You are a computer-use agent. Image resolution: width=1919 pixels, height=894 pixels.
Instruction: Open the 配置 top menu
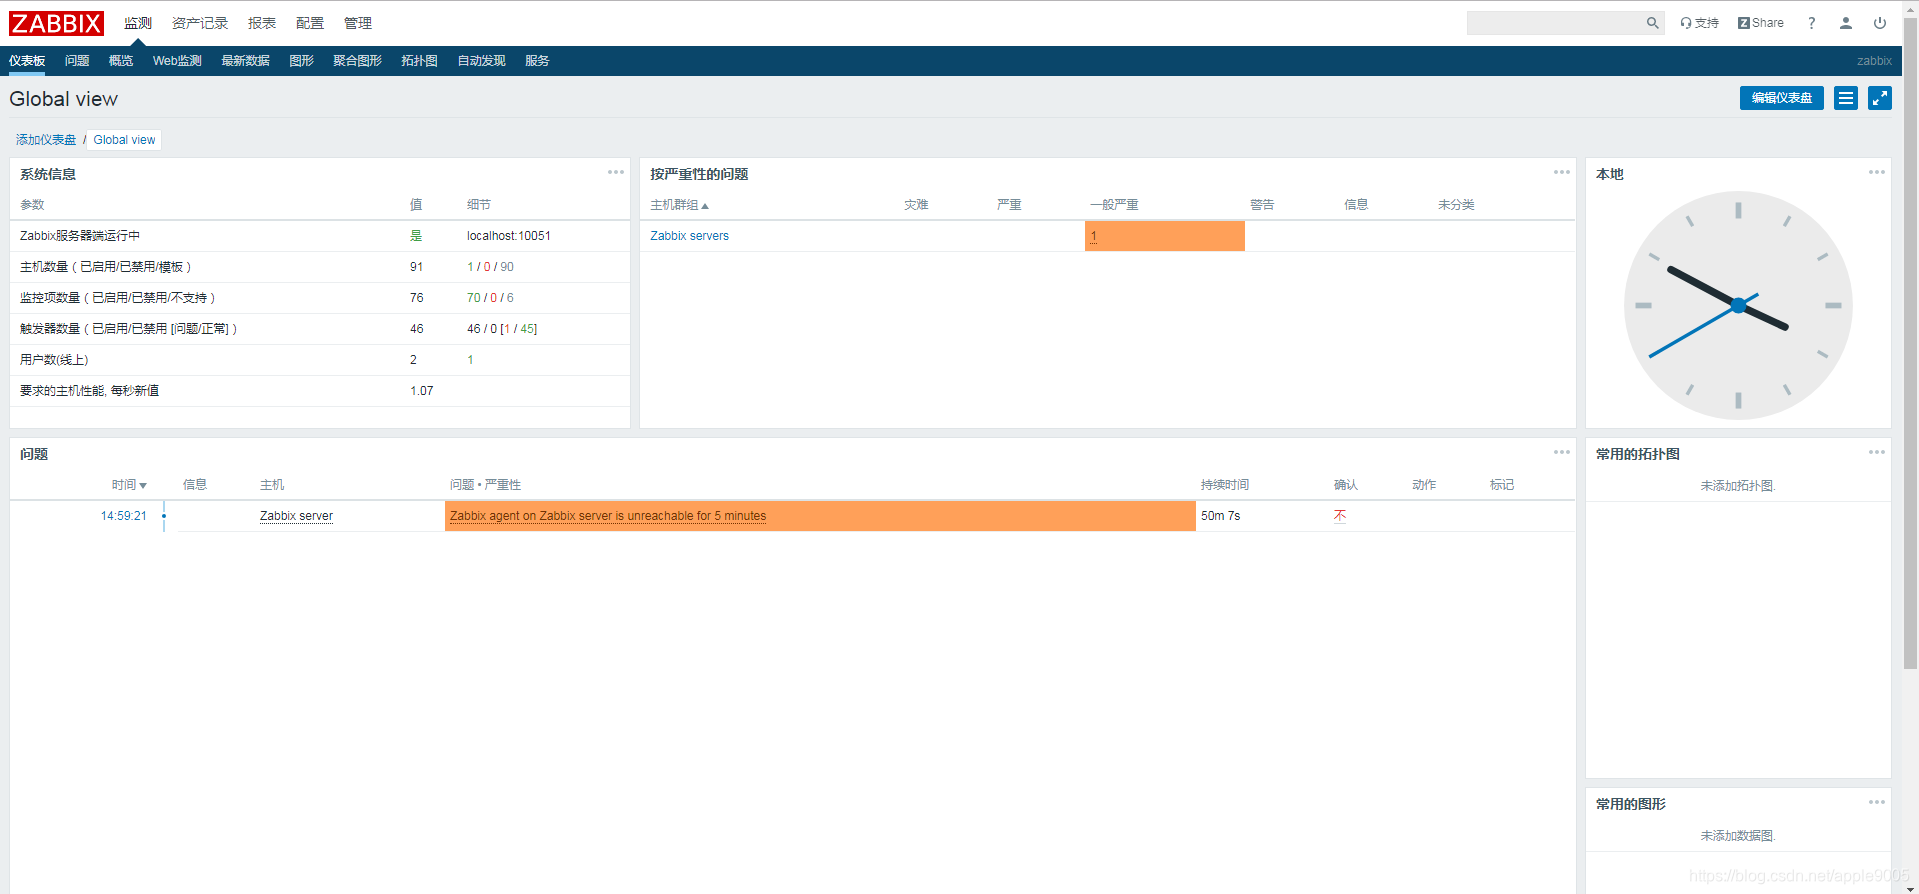[x=310, y=23]
